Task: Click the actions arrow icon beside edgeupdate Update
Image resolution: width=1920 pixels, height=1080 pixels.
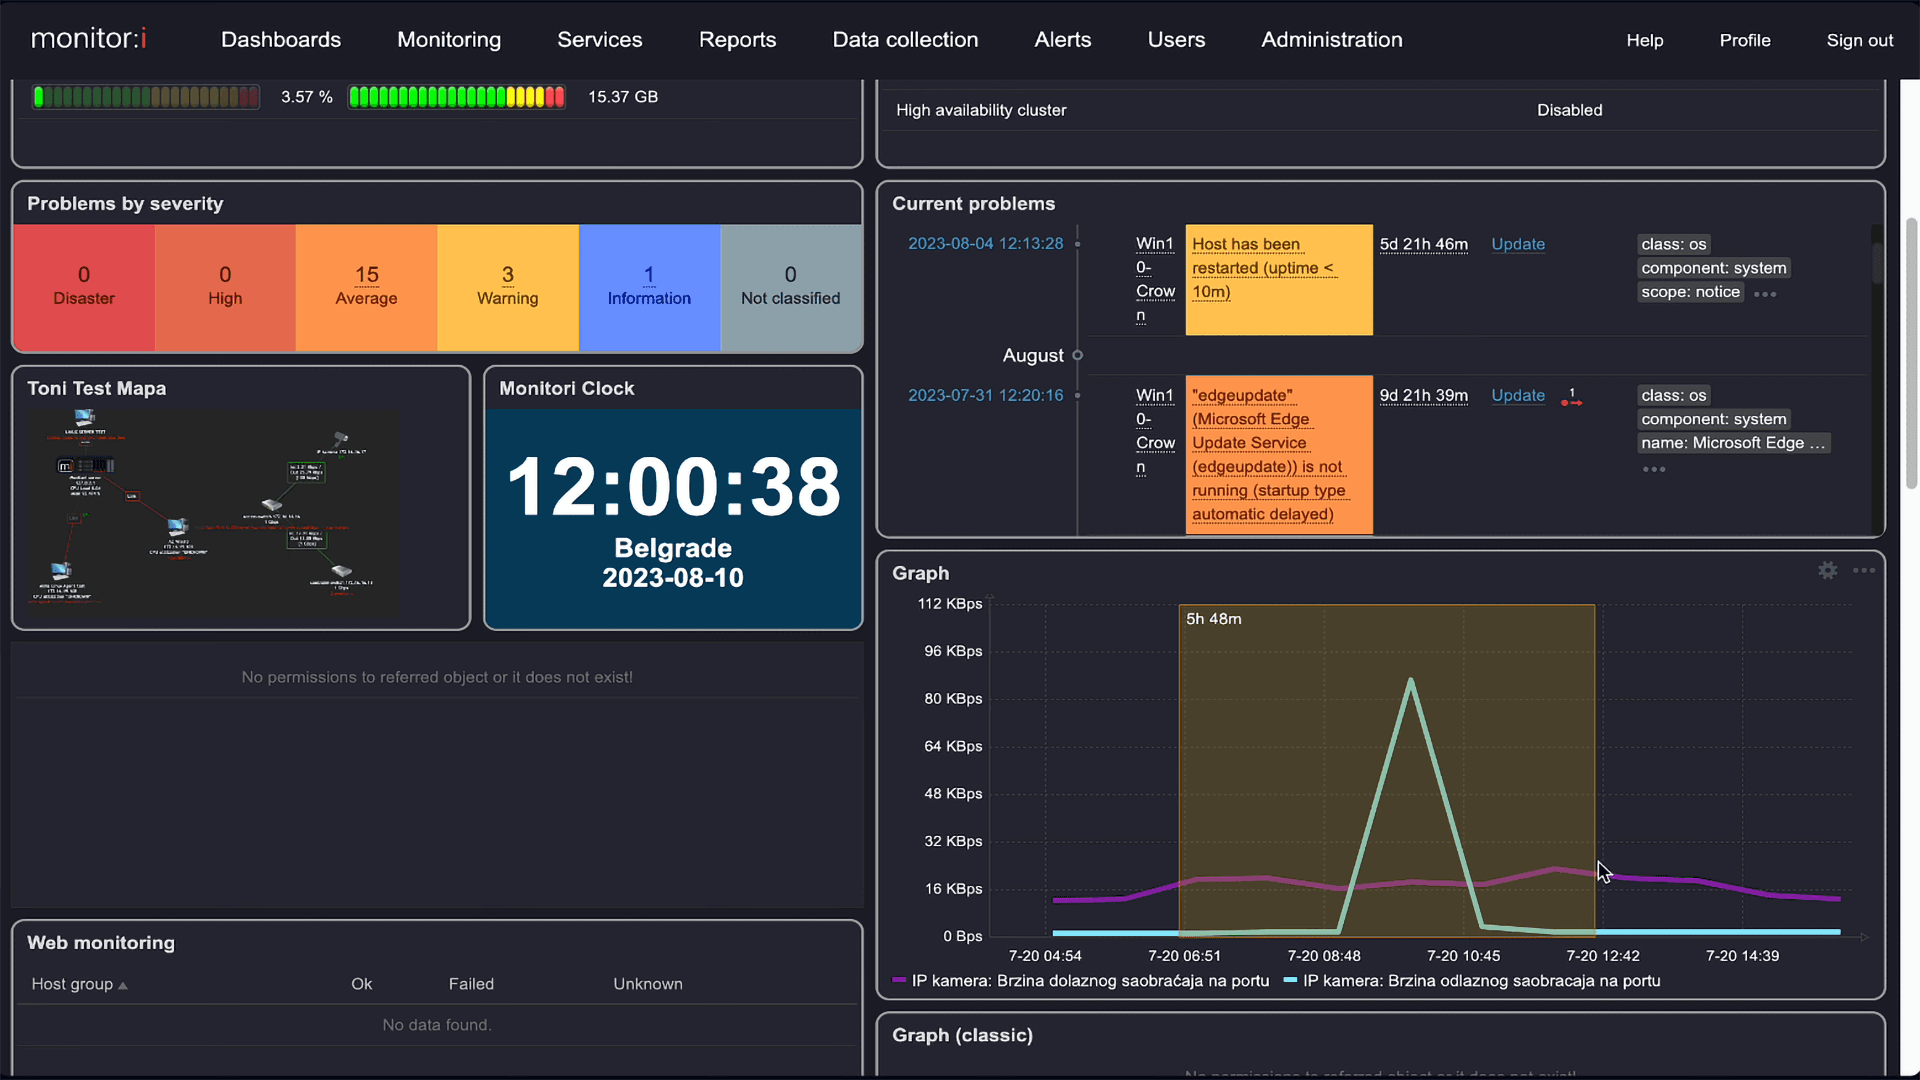Action: click(x=1571, y=398)
